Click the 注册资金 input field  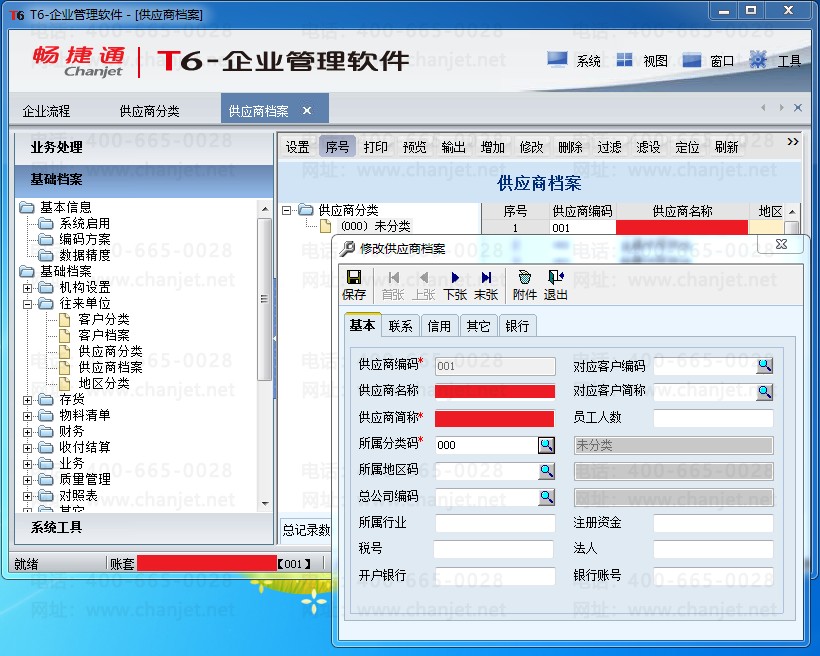713,523
